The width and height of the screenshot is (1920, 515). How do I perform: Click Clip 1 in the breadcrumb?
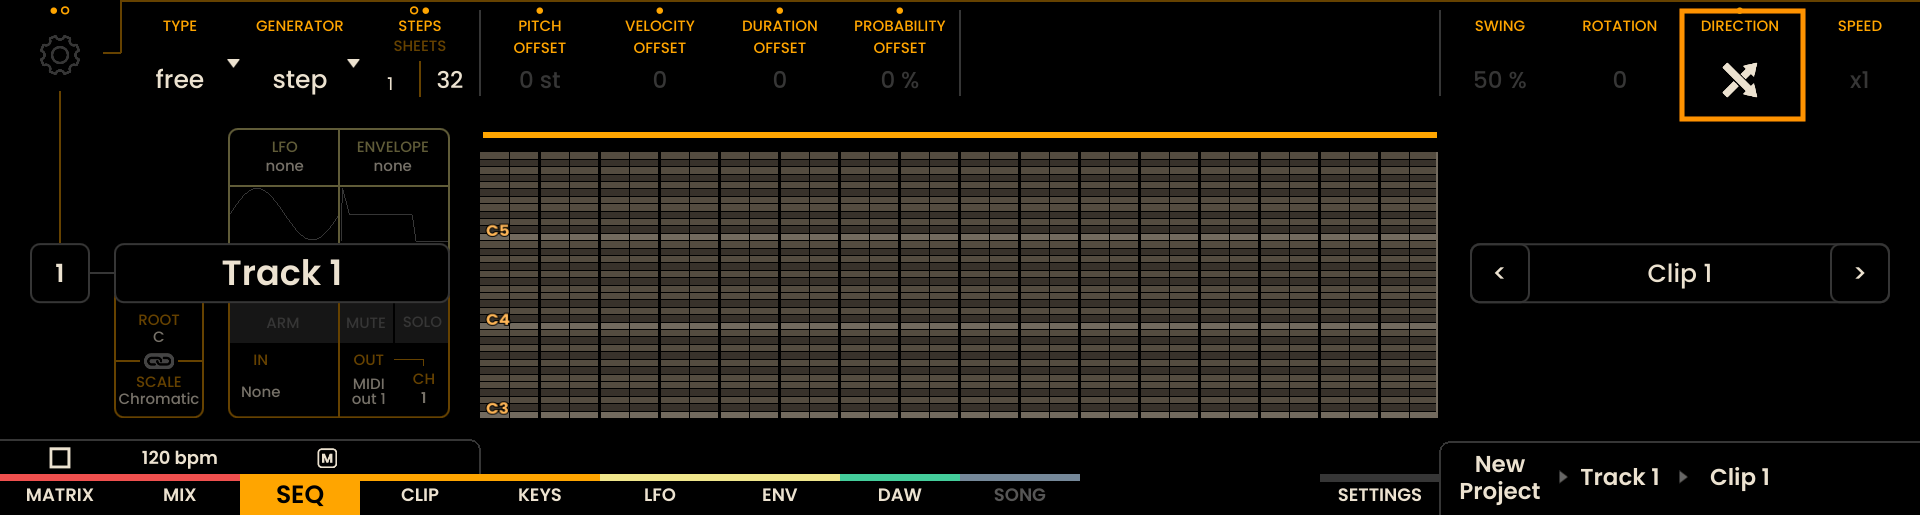(x=1740, y=477)
